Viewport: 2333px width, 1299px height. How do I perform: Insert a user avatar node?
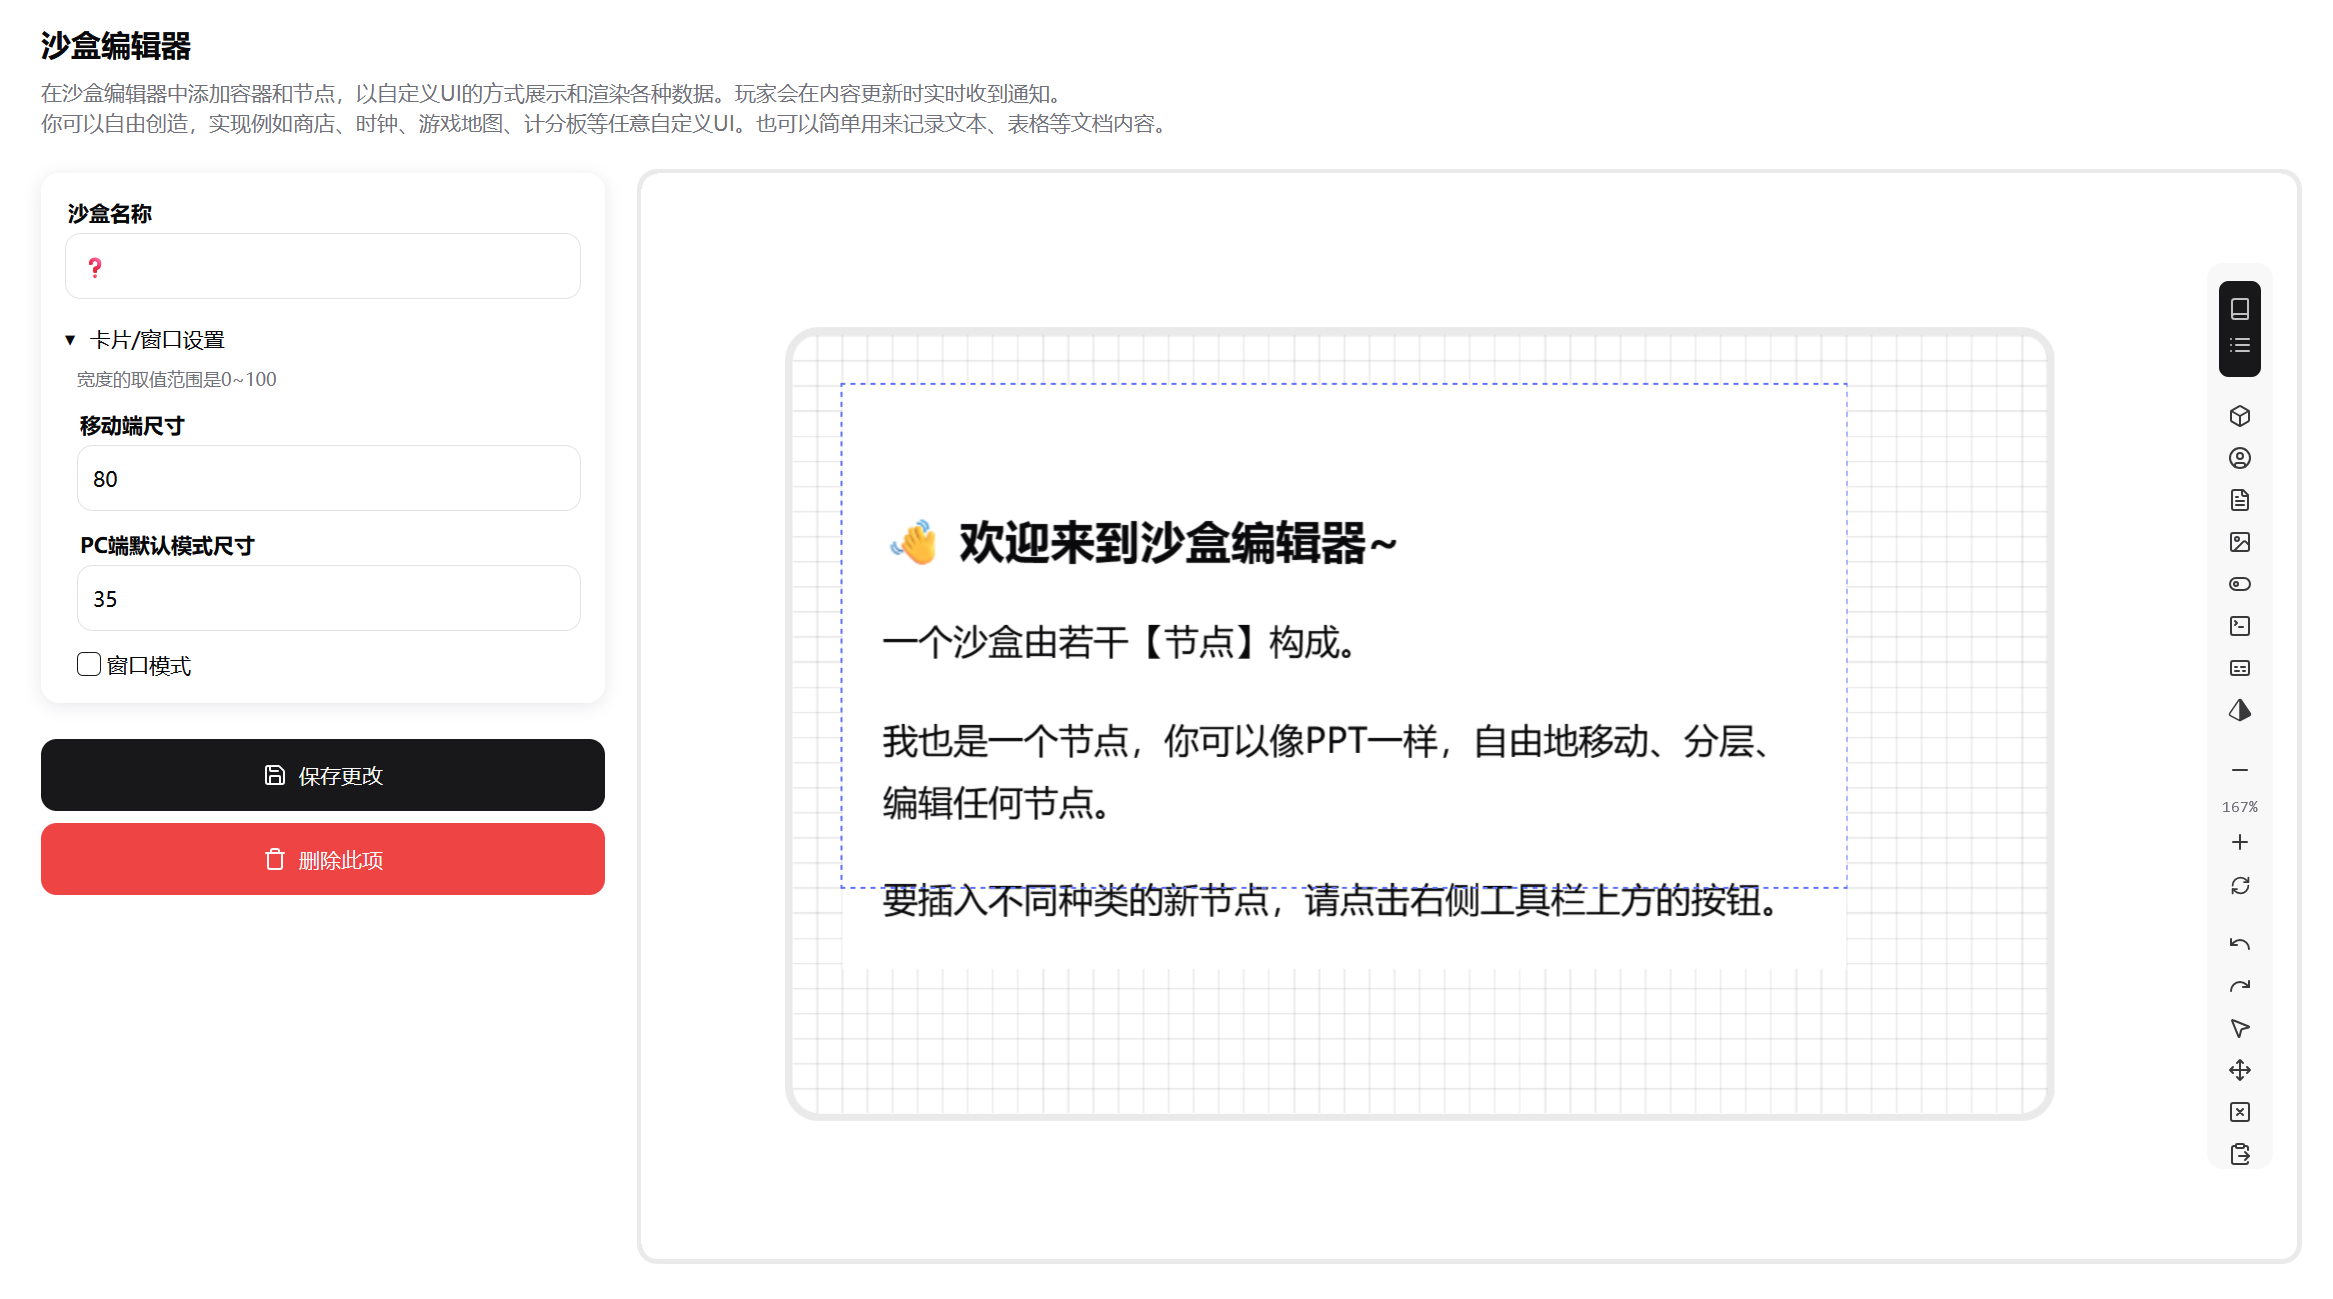tap(2239, 458)
